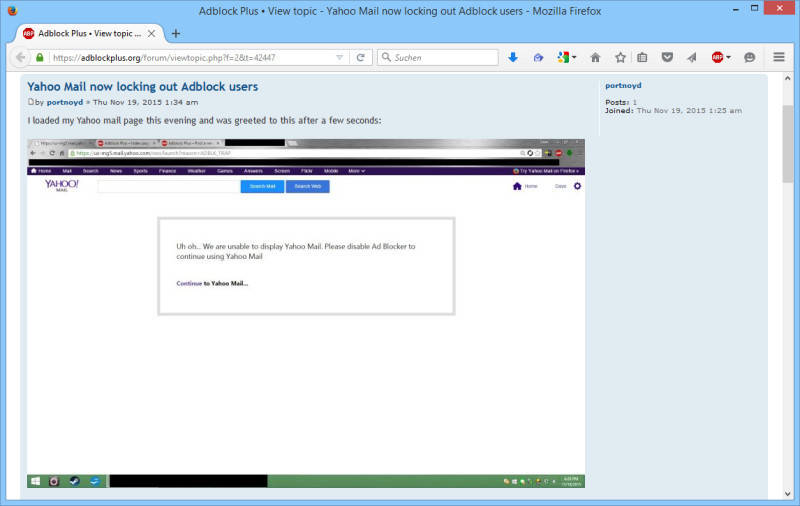This screenshot has height=506, width=800.
Task: Maximize the Firefox window
Action: coord(755,8)
